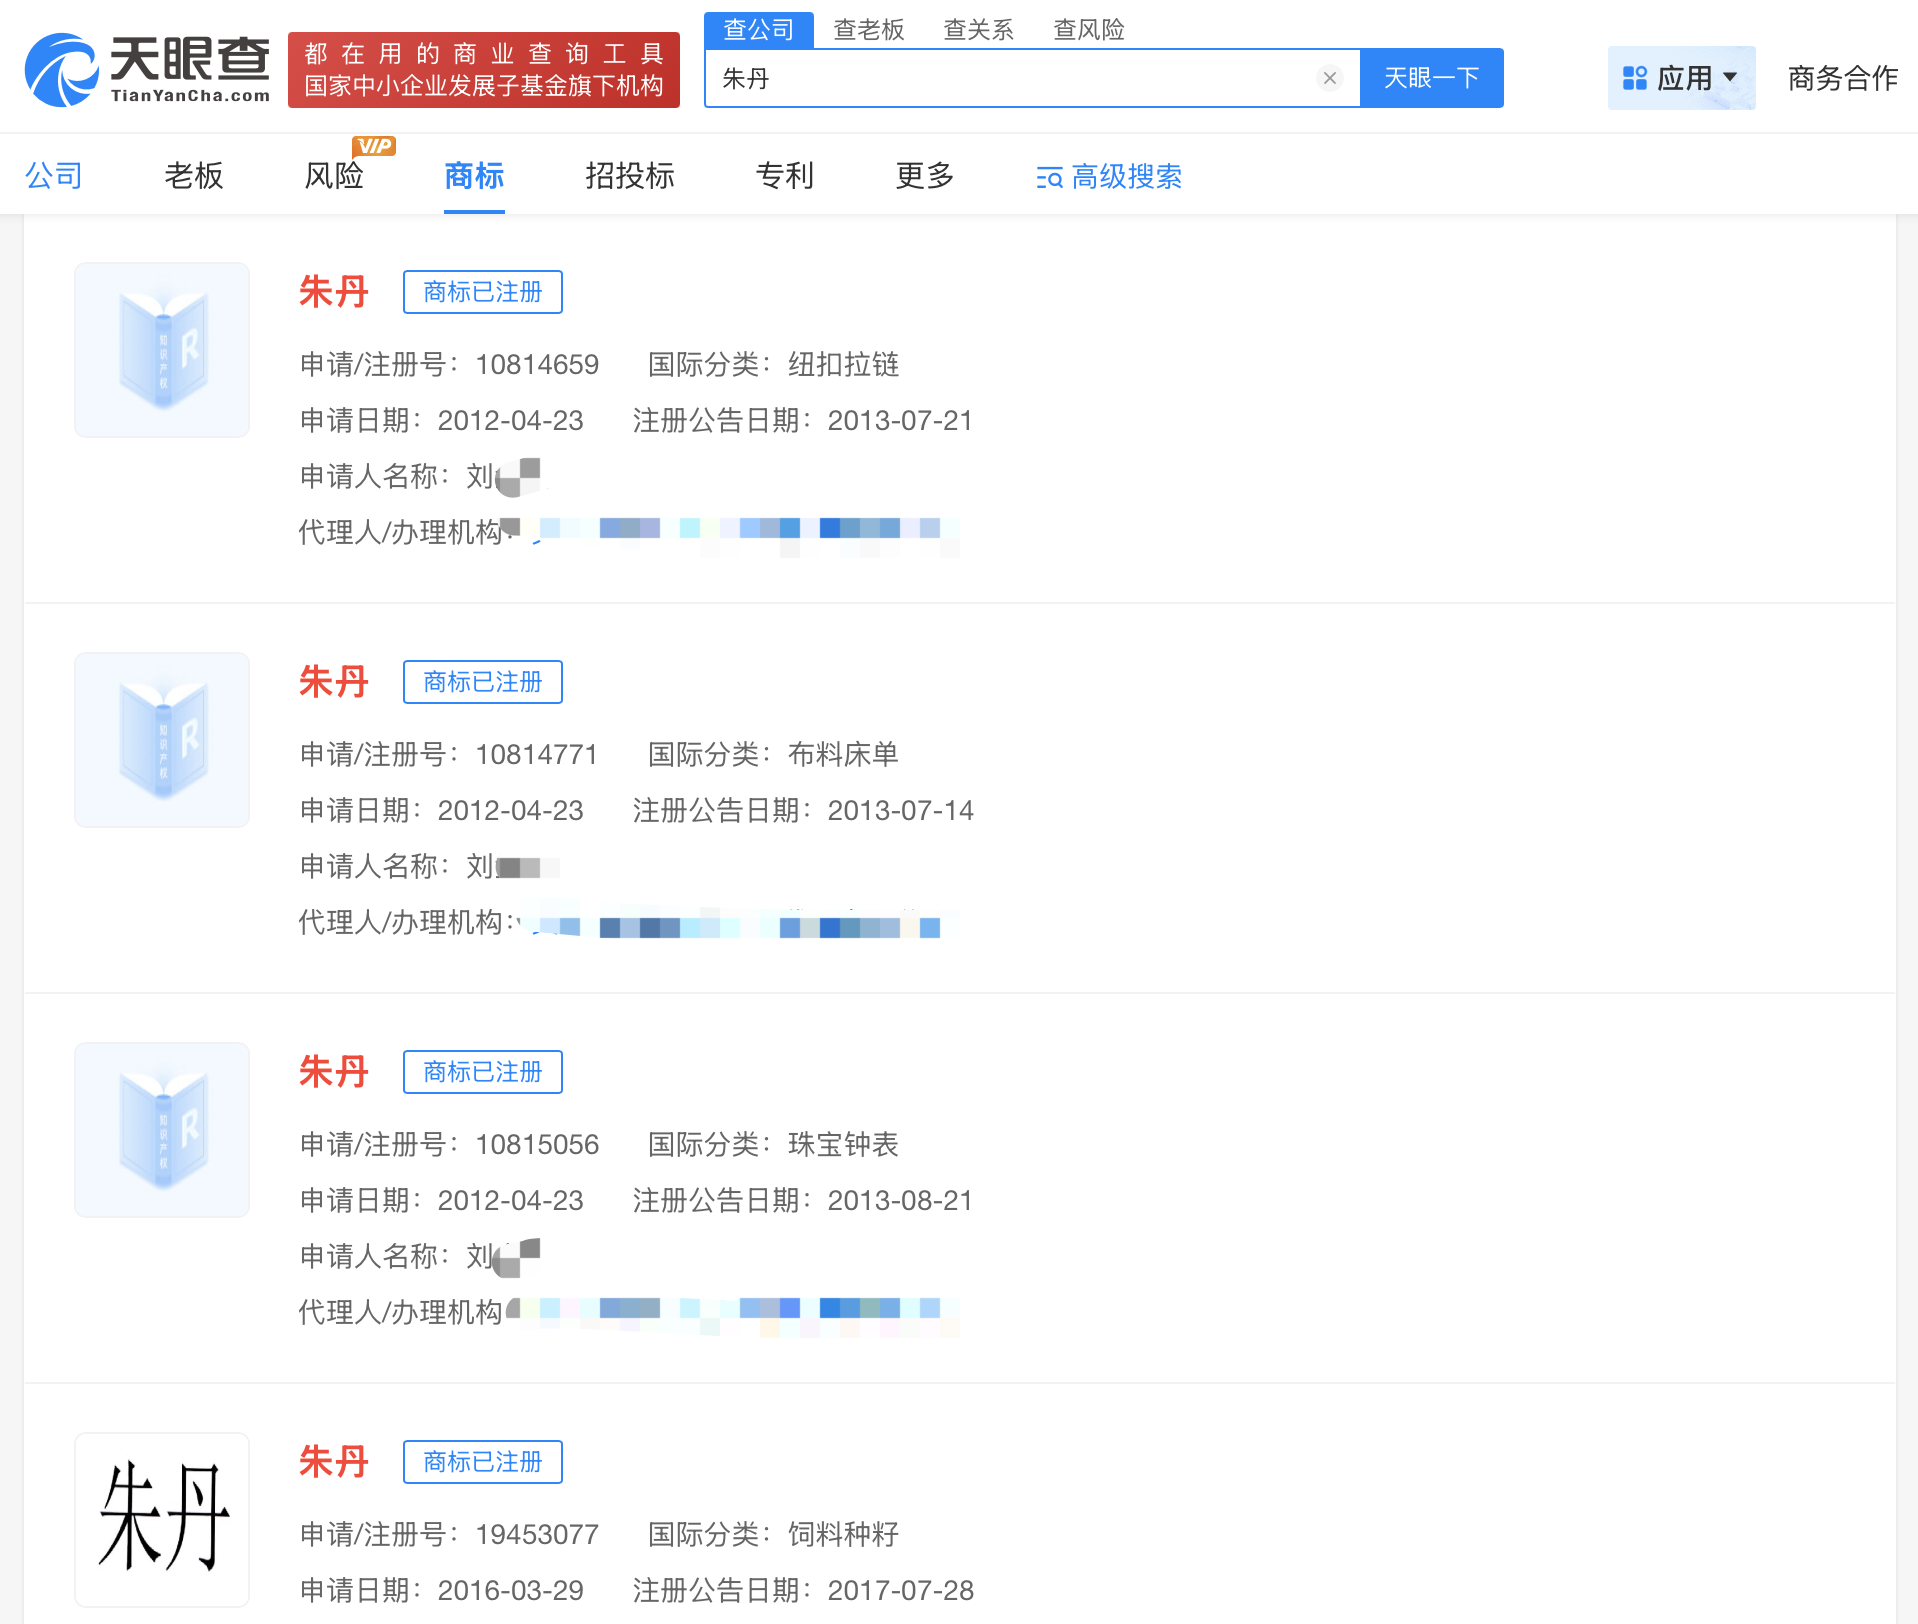
Task: Open the 公司 results category
Action: tap(54, 176)
